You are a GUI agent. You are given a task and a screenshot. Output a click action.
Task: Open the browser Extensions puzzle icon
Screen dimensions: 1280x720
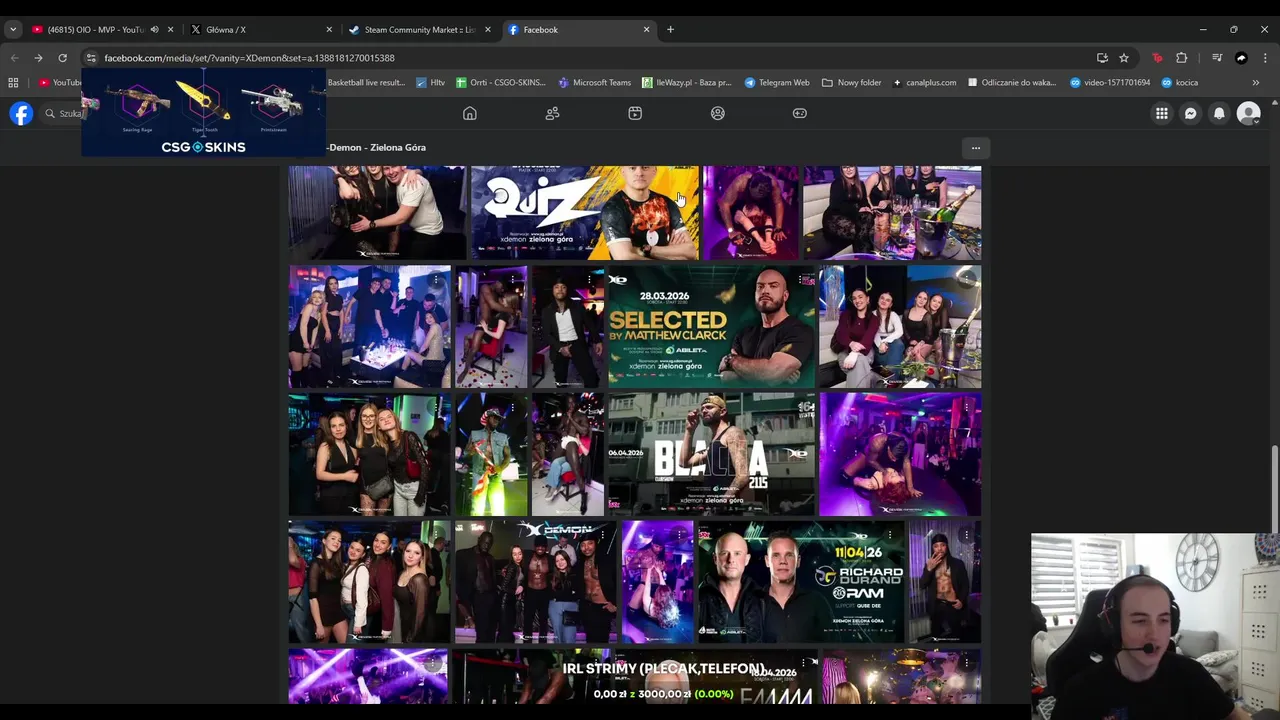point(1181,58)
